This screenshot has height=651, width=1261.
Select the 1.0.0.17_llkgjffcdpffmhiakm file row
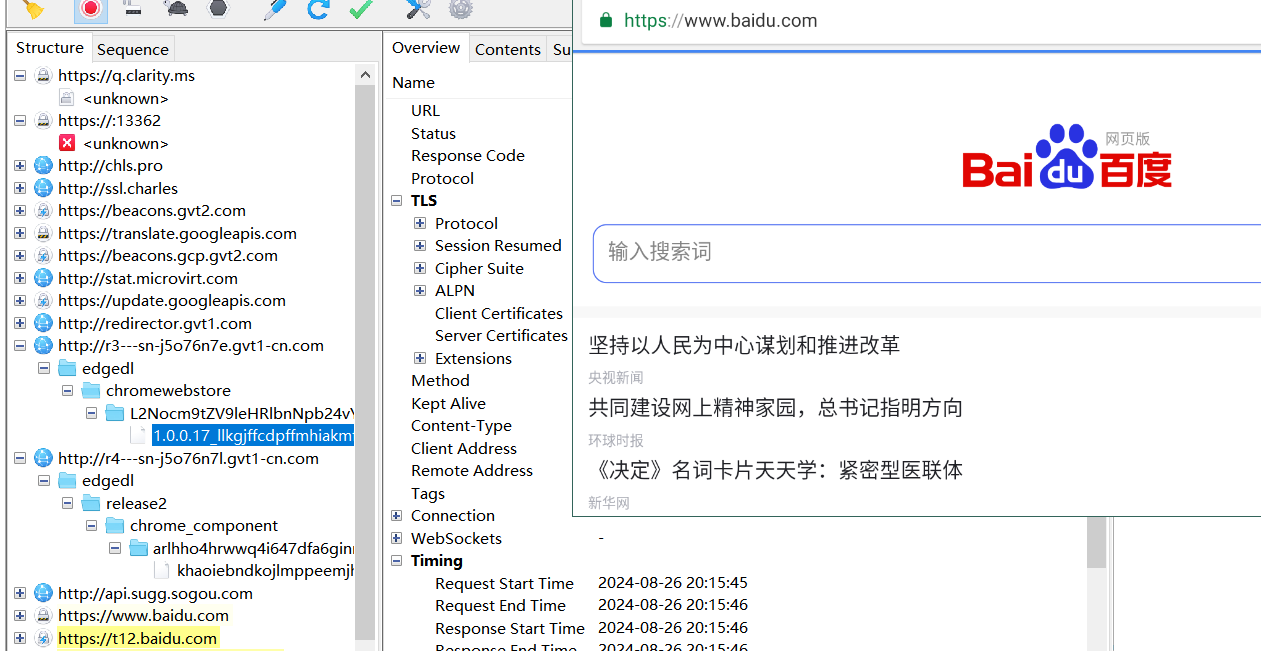click(x=253, y=436)
